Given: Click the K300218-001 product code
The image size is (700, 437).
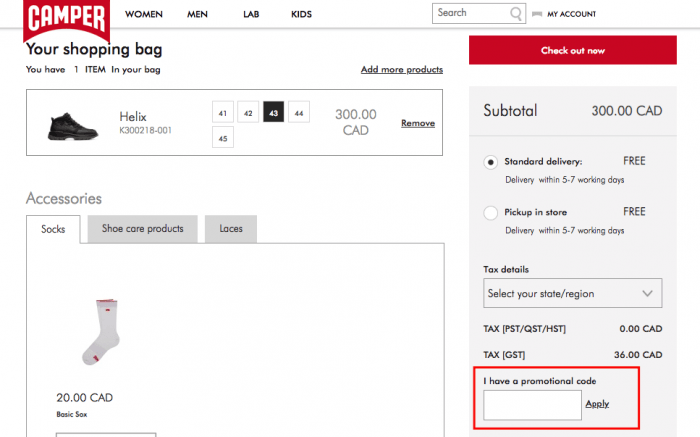Looking at the screenshot, I should pyautogui.click(x=145, y=130).
